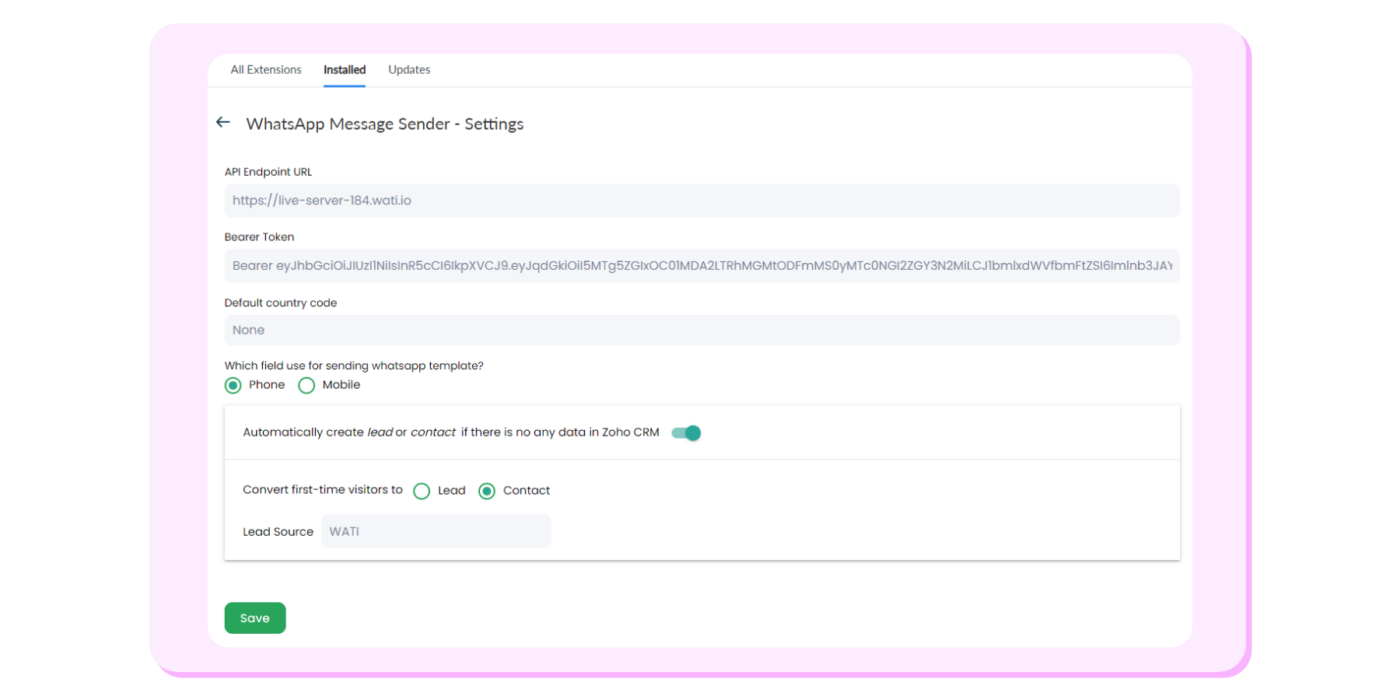Click the back arrow to exit settings

click(223, 121)
